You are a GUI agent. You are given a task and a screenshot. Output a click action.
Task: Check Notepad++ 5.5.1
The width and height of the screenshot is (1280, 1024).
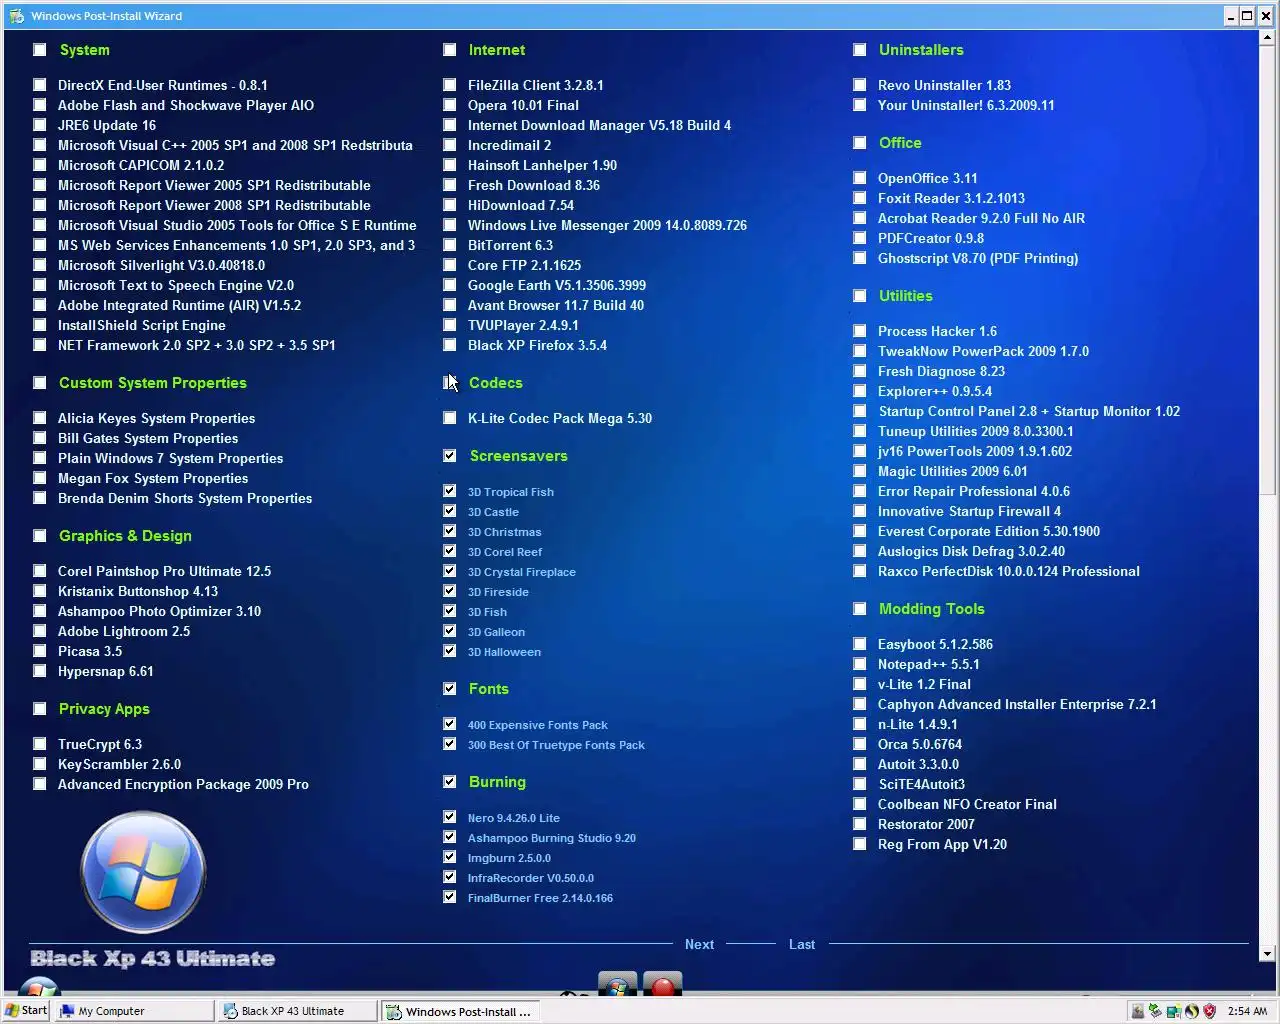(x=860, y=664)
